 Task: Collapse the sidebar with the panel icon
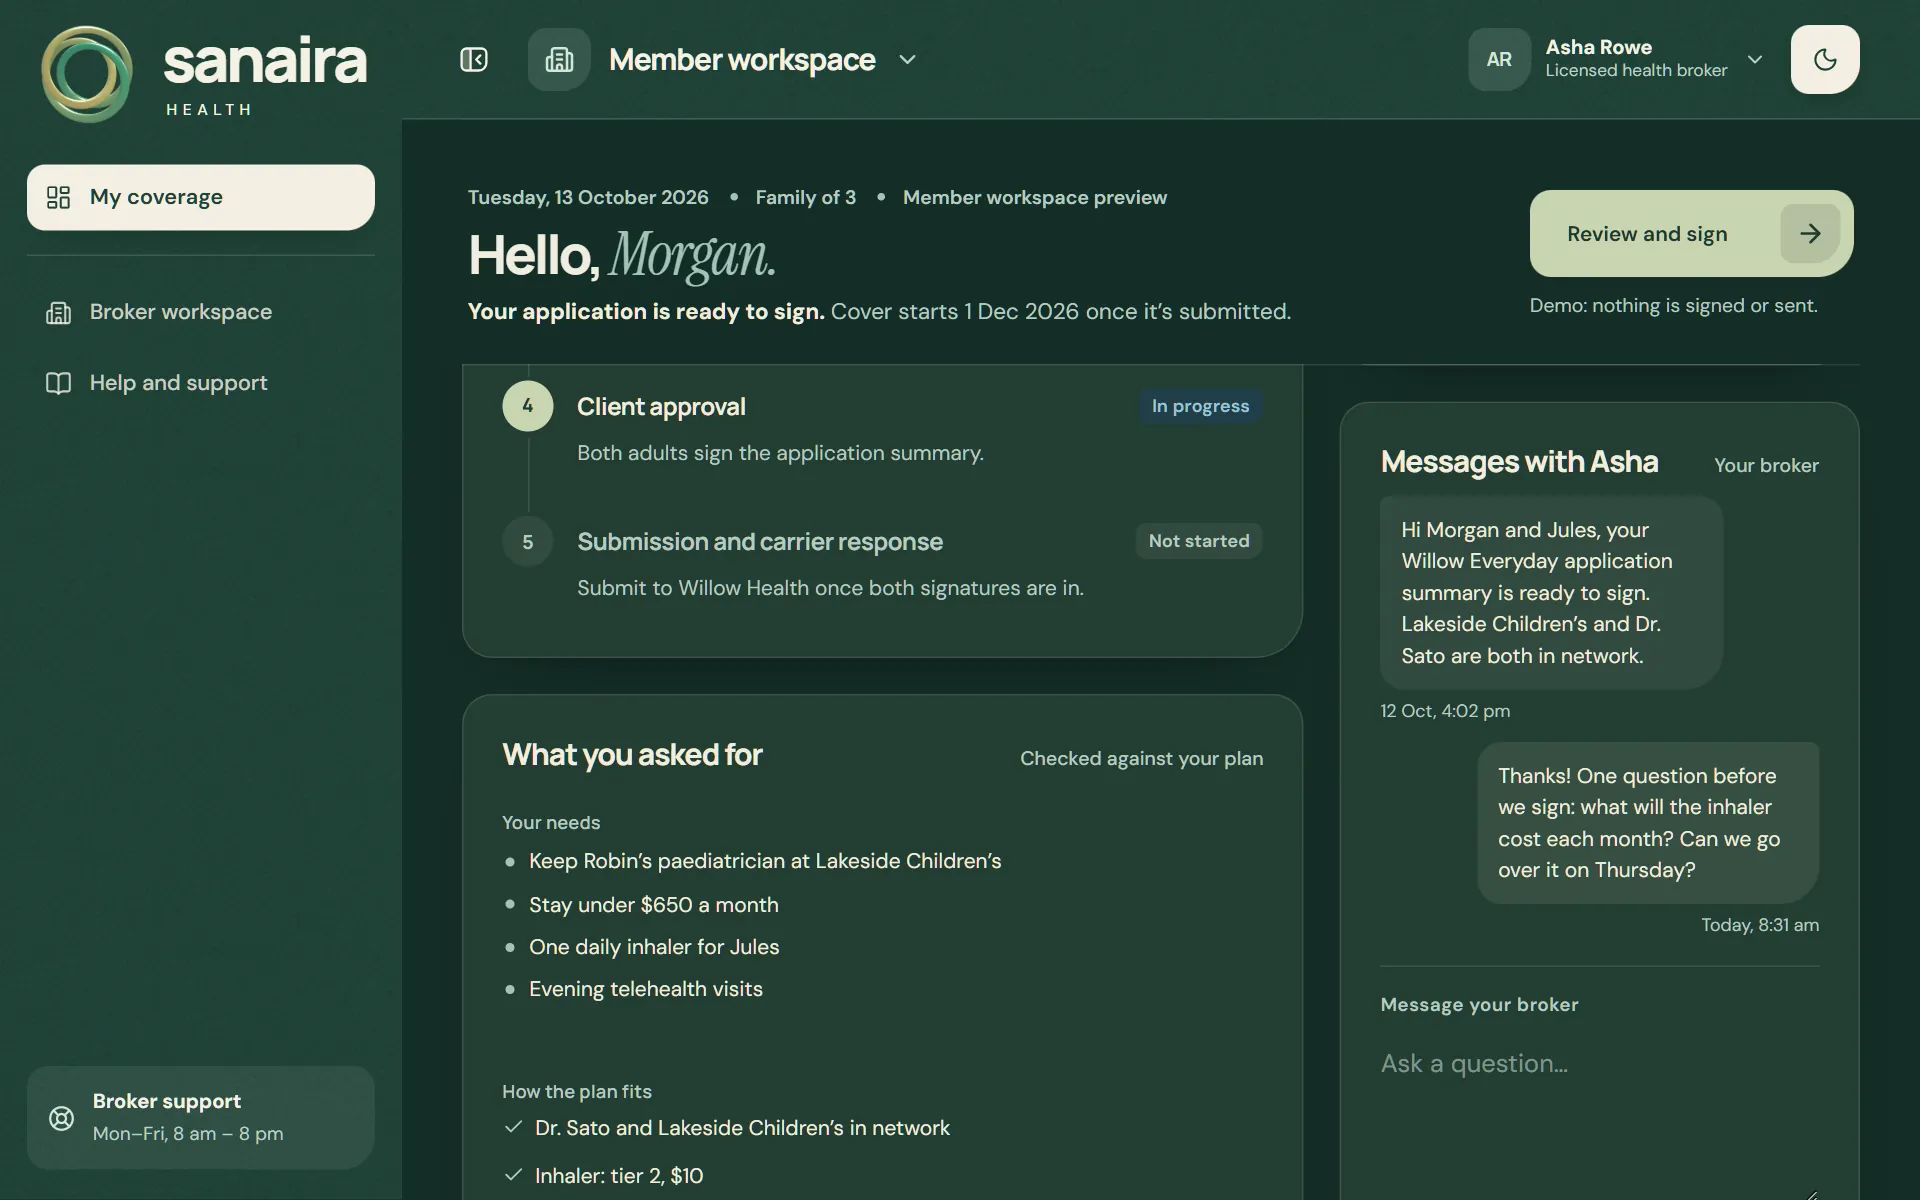[474, 60]
